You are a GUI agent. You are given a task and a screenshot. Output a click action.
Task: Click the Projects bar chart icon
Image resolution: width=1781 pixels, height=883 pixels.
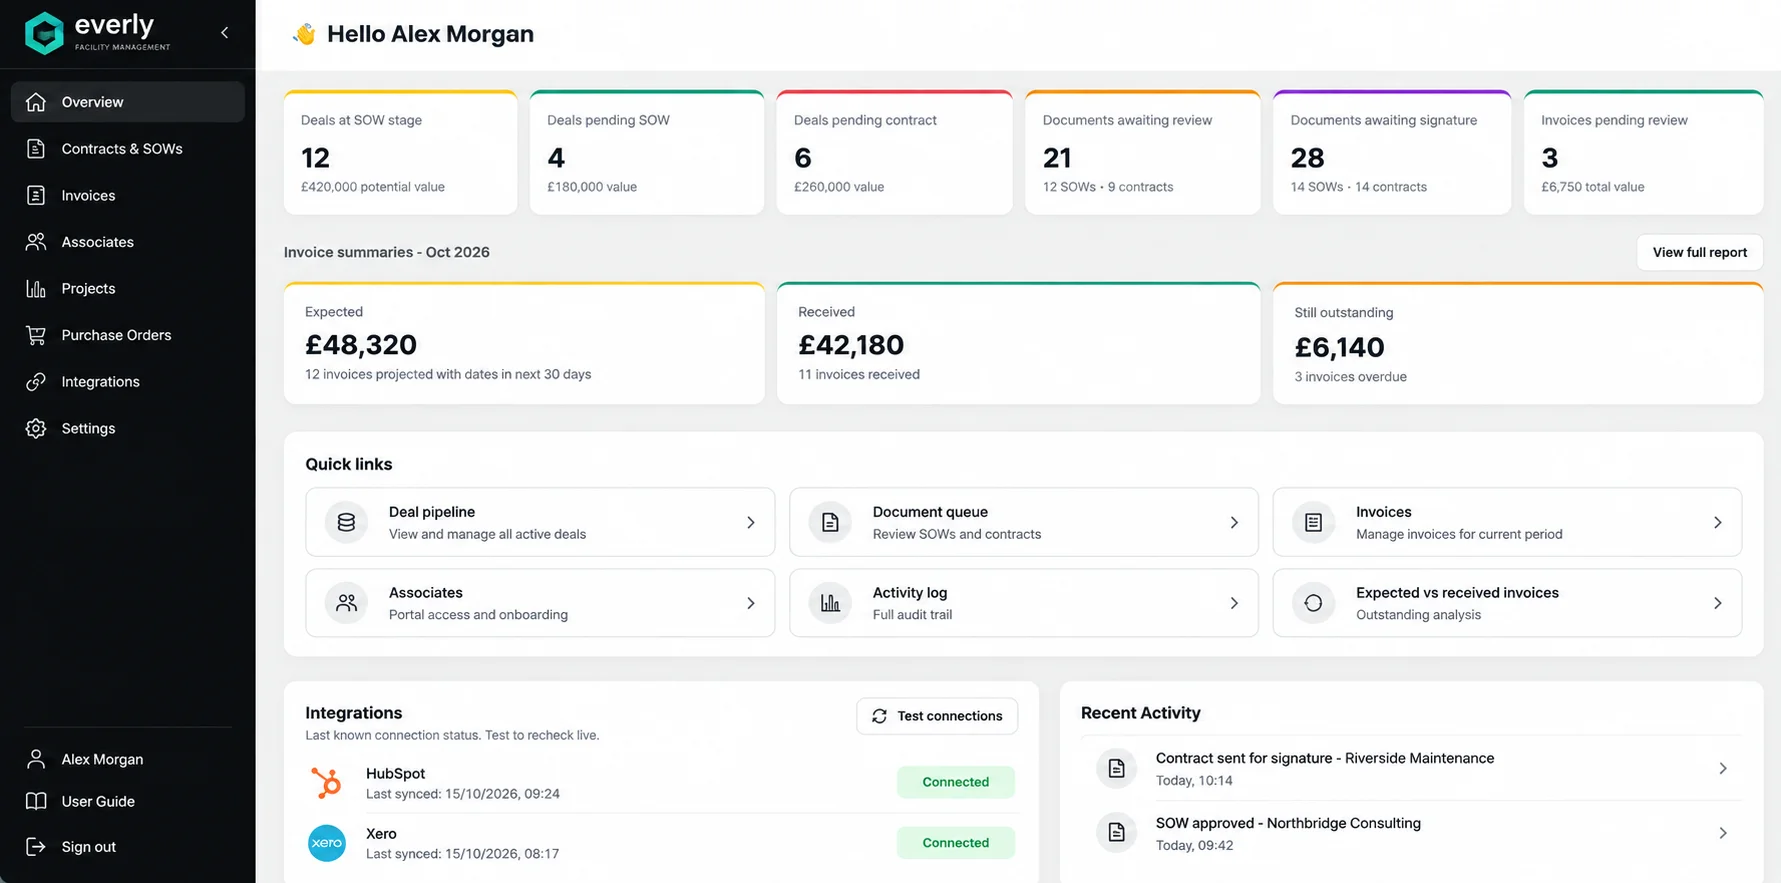36,289
